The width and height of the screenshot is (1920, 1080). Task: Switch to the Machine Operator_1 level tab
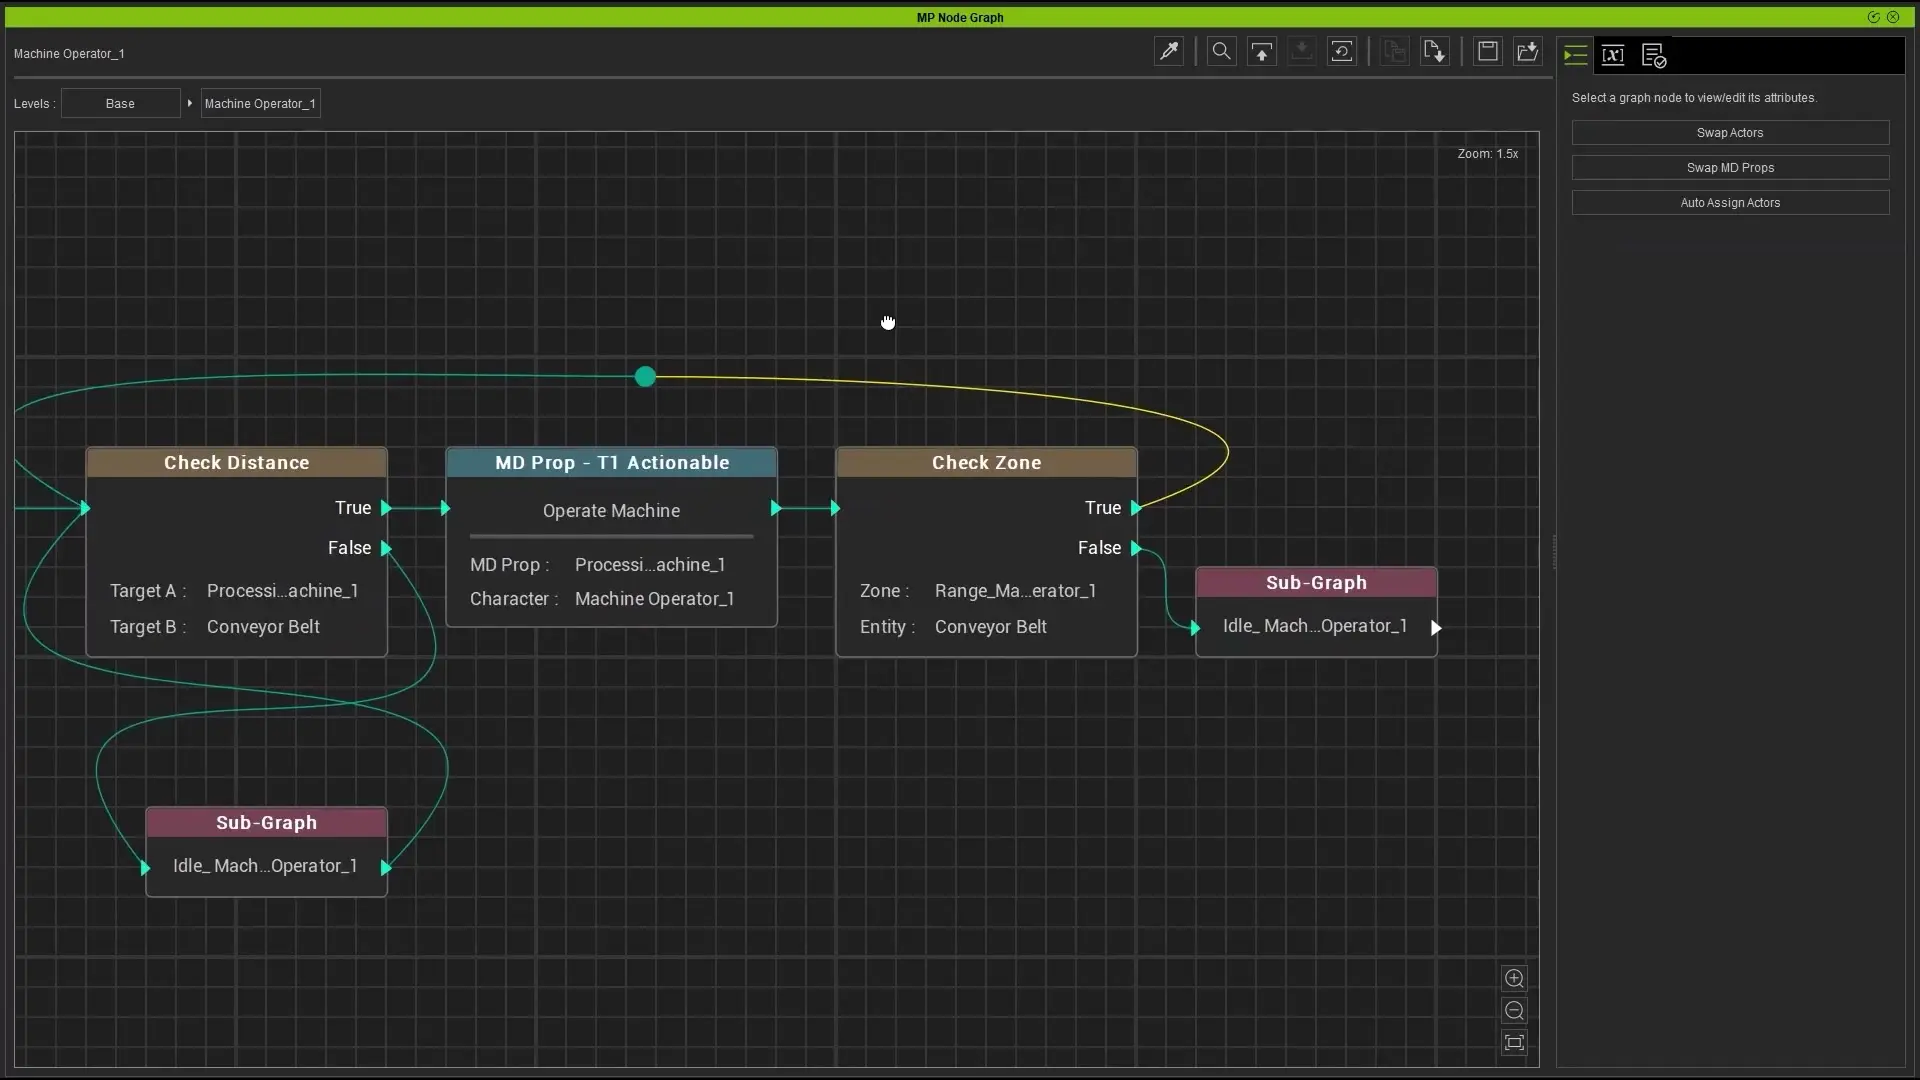260,102
